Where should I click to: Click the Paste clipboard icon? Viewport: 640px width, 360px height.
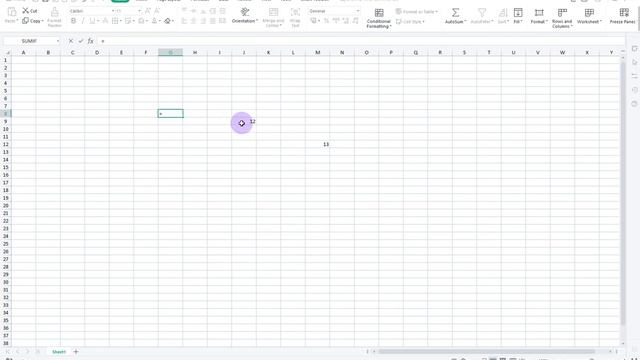tap(12, 11)
